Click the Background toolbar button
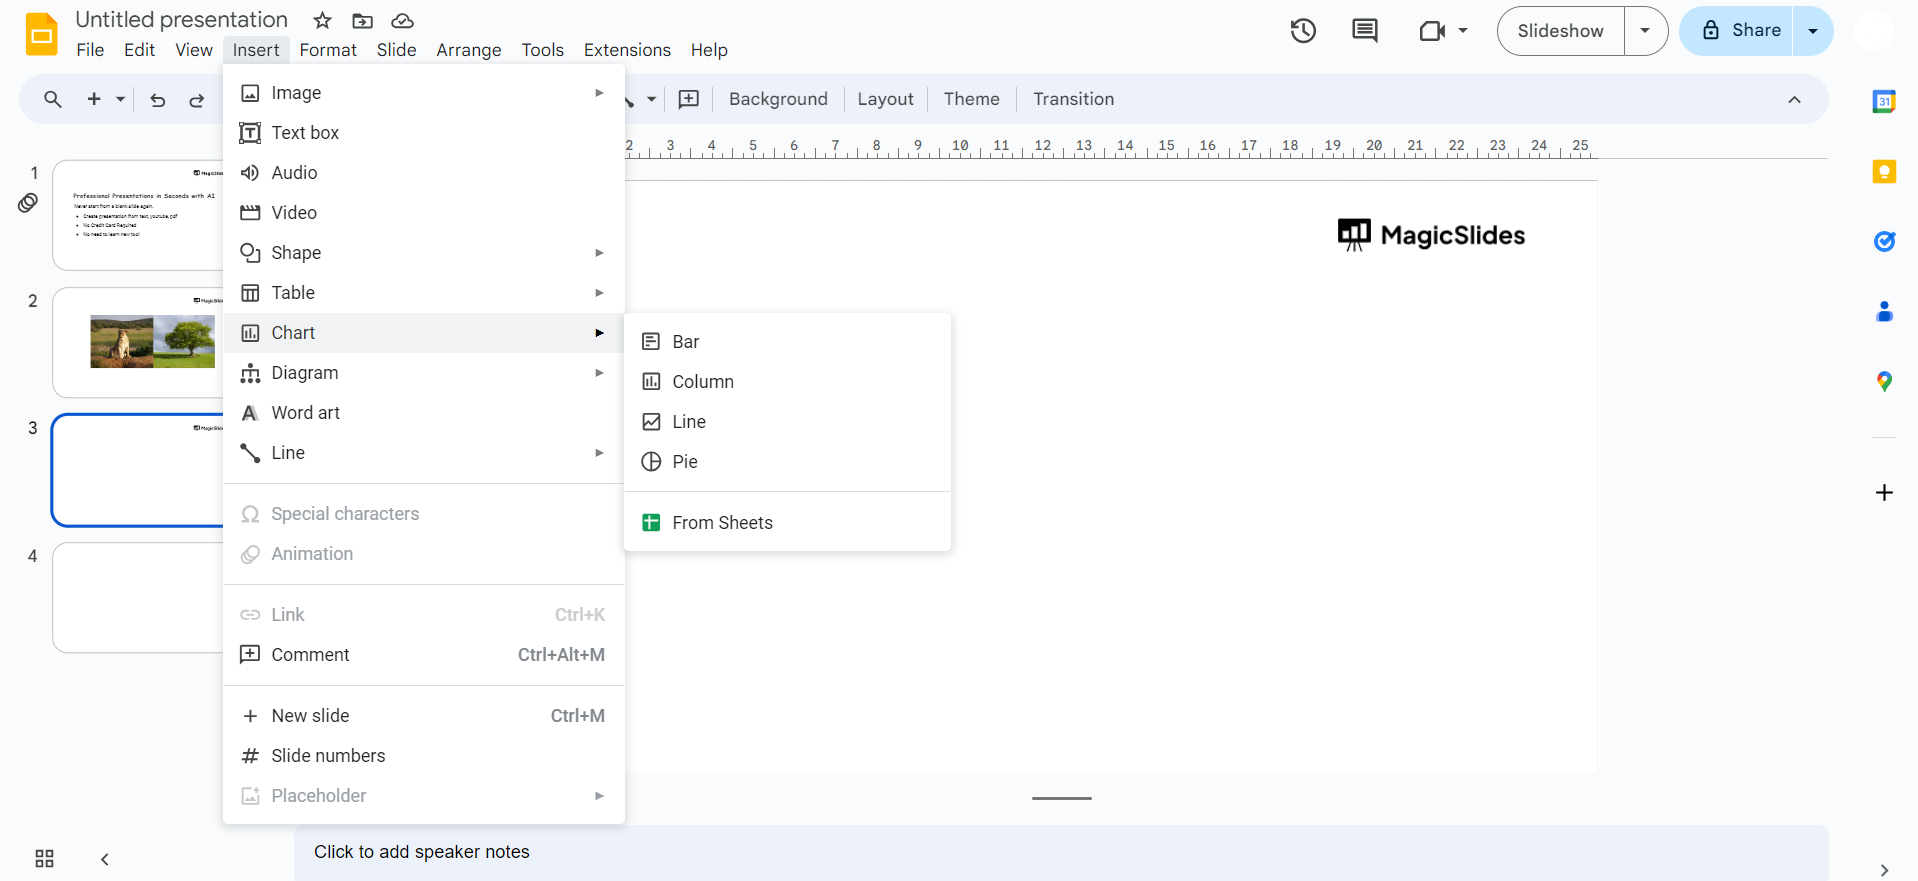This screenshot has height=881, width=1918. (778, 99)
